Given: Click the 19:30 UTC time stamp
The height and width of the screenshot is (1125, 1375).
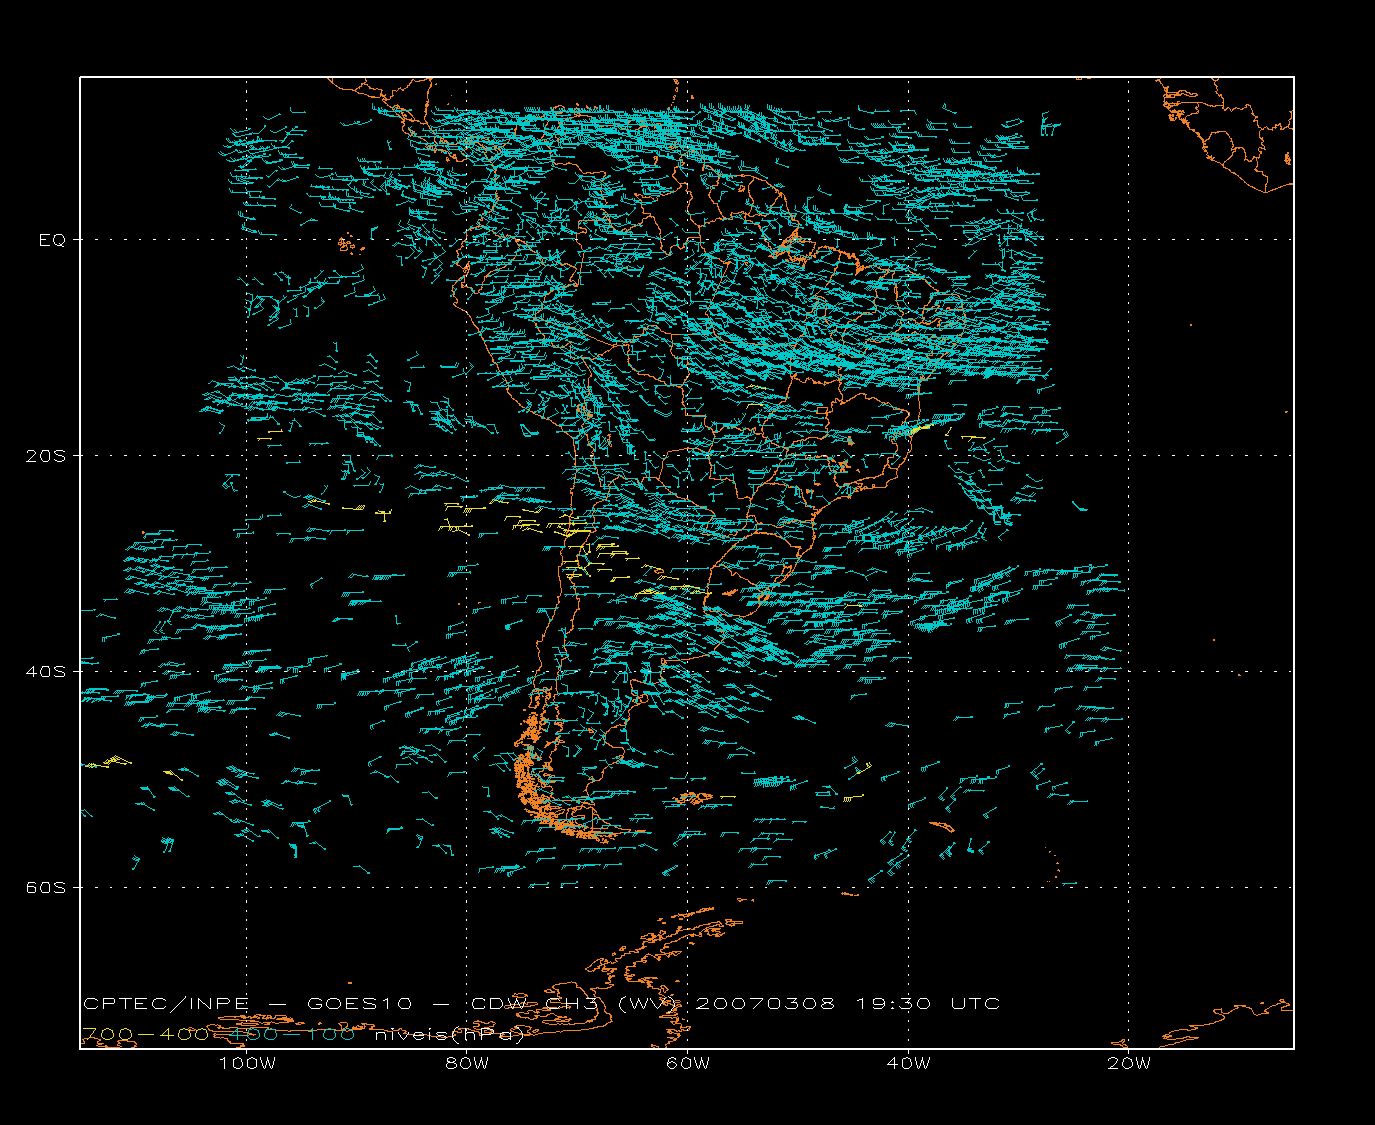Looking at the screenshot, I should pos(928,1003).
